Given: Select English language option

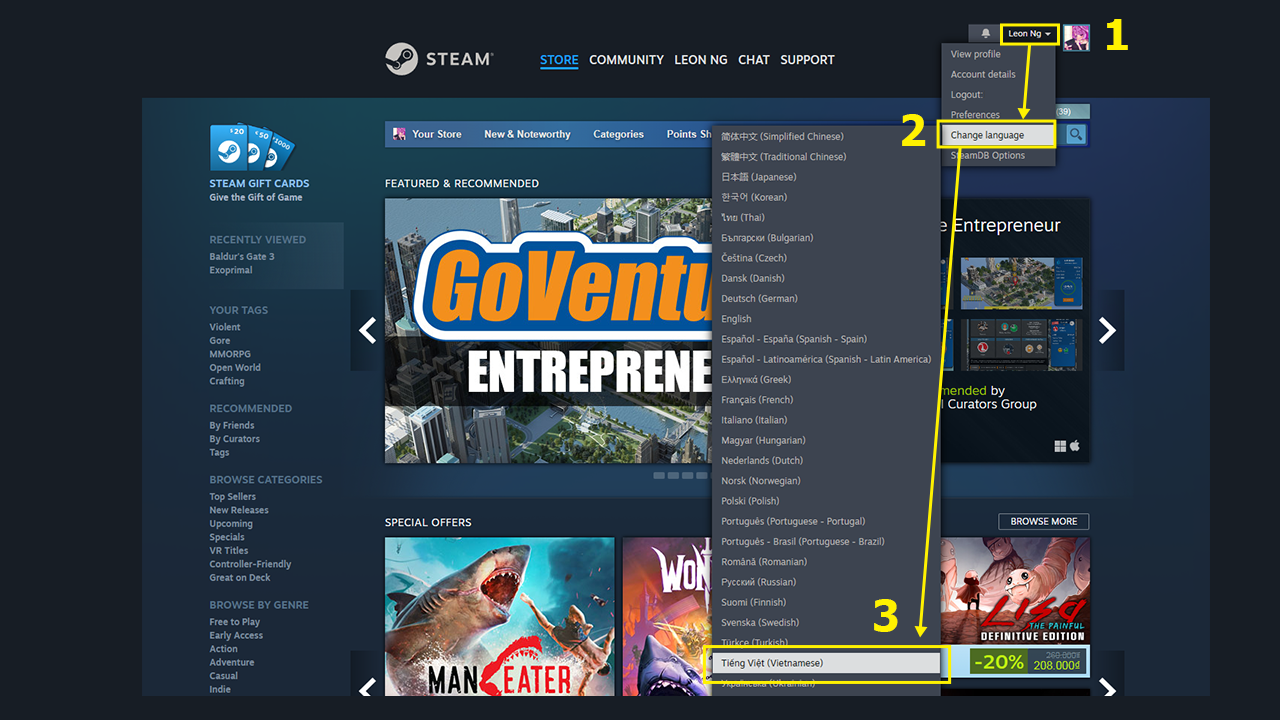Looking at the screenshot, I should coord(826,319).
